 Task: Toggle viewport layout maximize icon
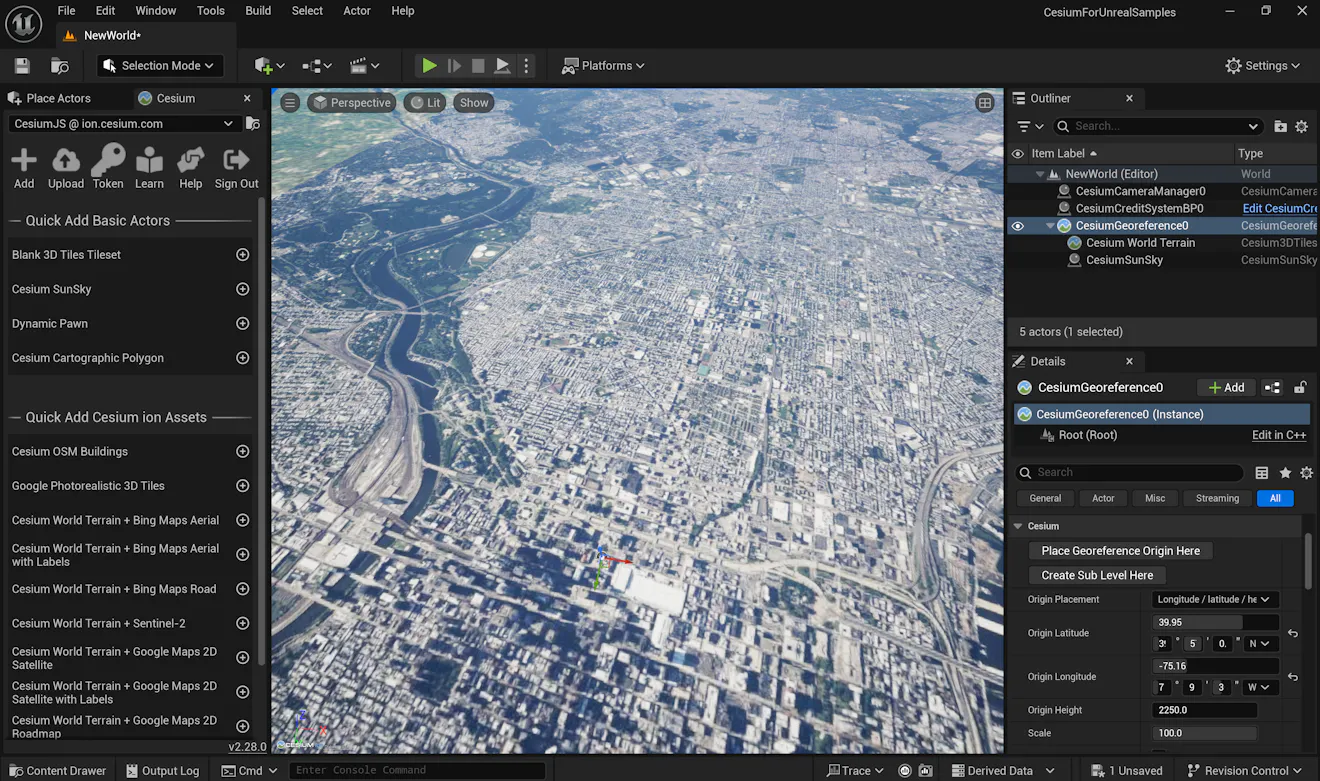pyautogui.click(x=985, y=103)
